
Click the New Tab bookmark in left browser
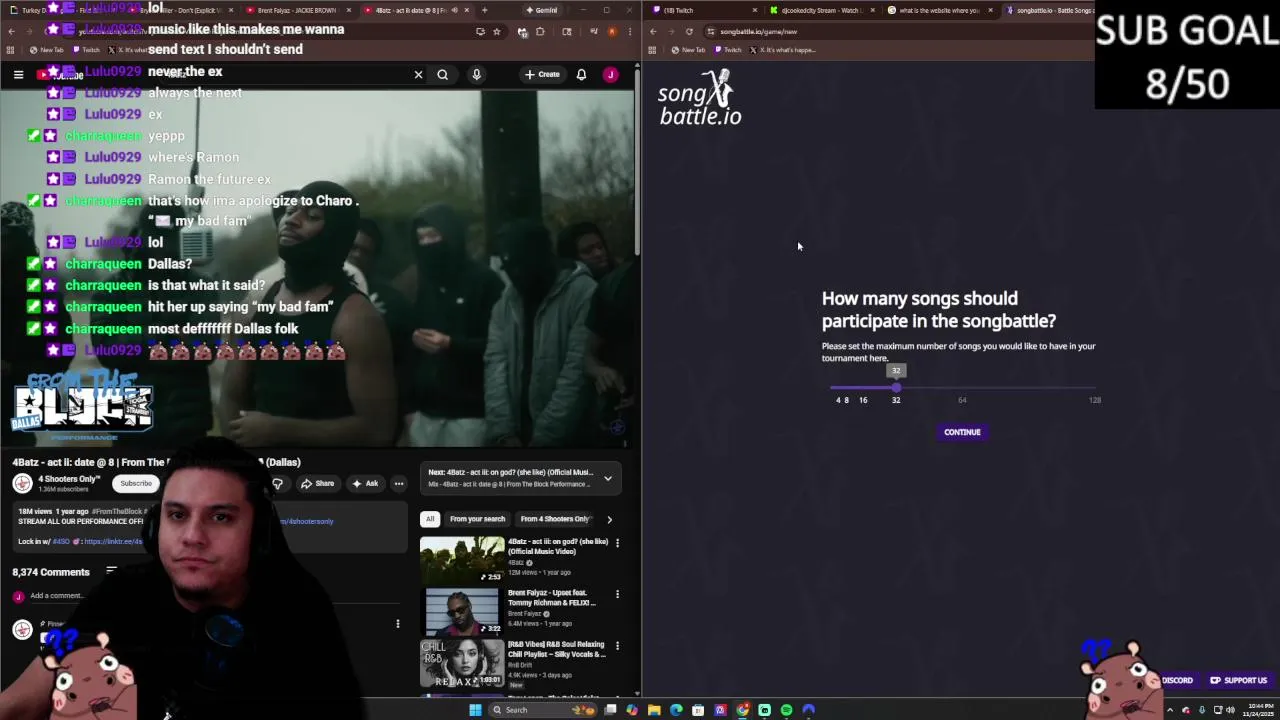coord(46,50)
